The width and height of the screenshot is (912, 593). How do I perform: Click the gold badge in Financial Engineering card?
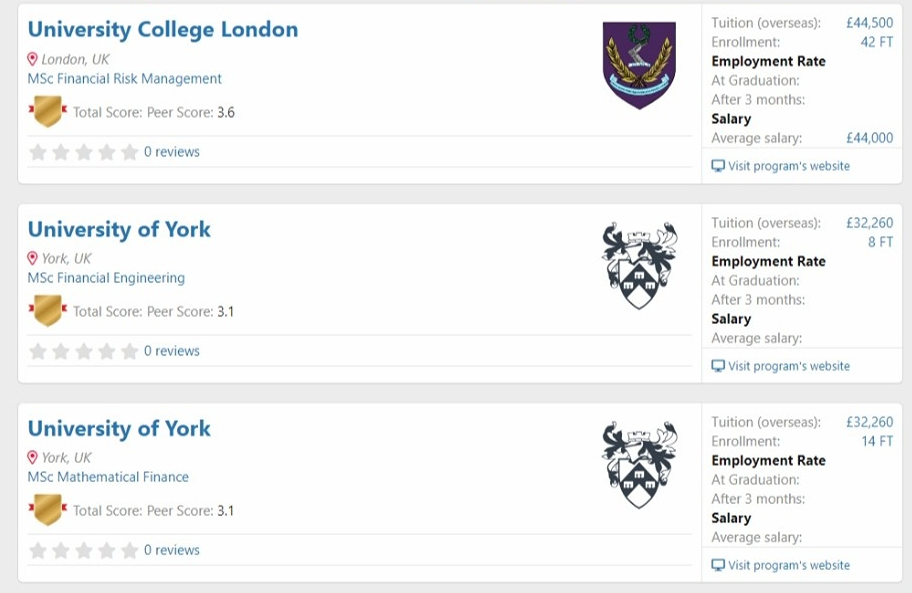click(x=48, y=310)
